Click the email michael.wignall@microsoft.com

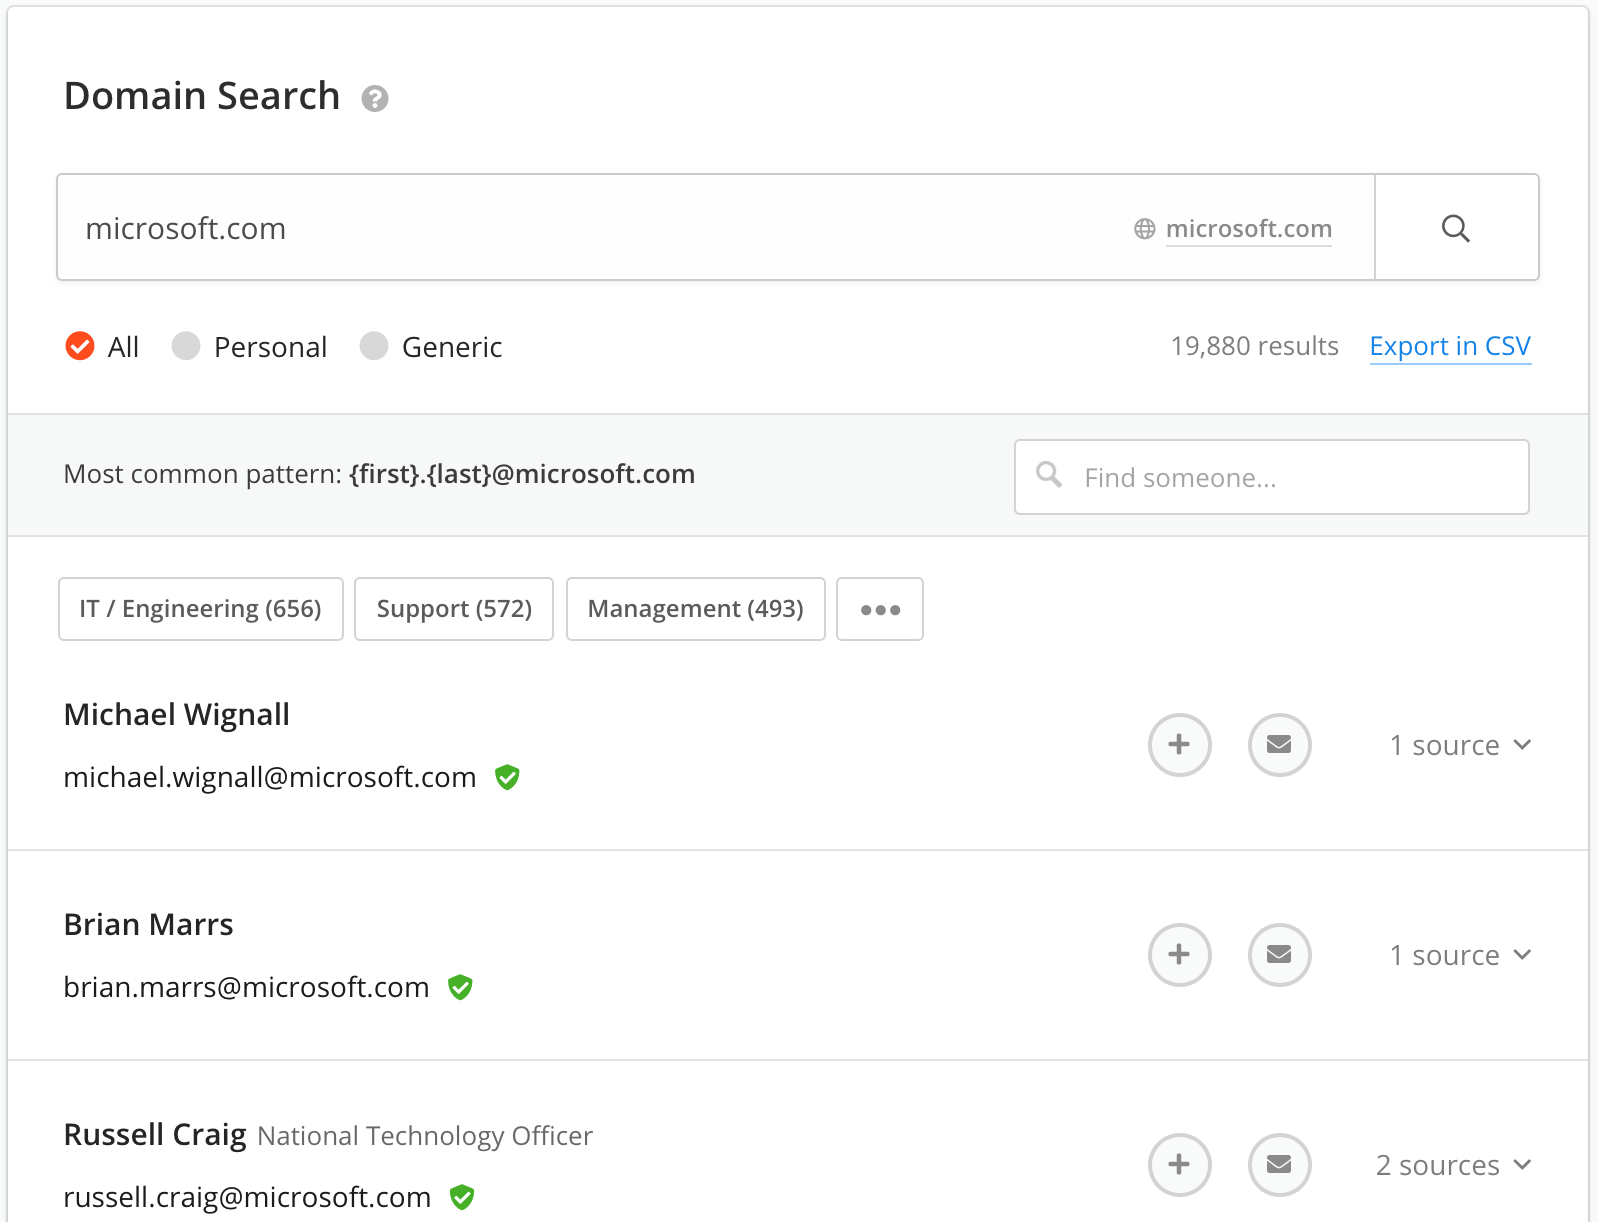270,777
